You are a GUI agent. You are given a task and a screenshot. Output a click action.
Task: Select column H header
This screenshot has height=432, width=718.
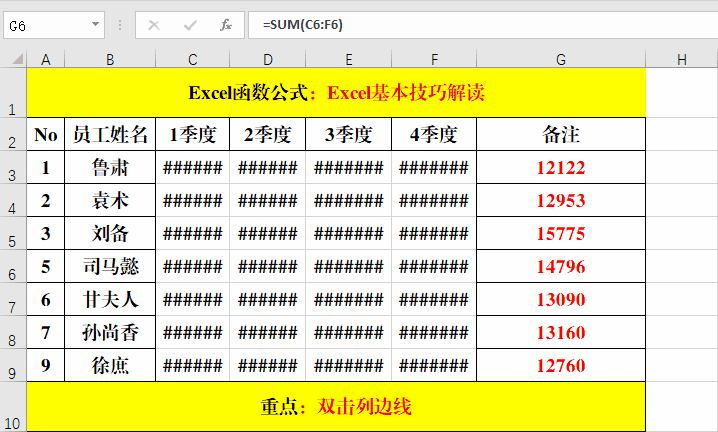pyautogui.click(x=682, y=59)
